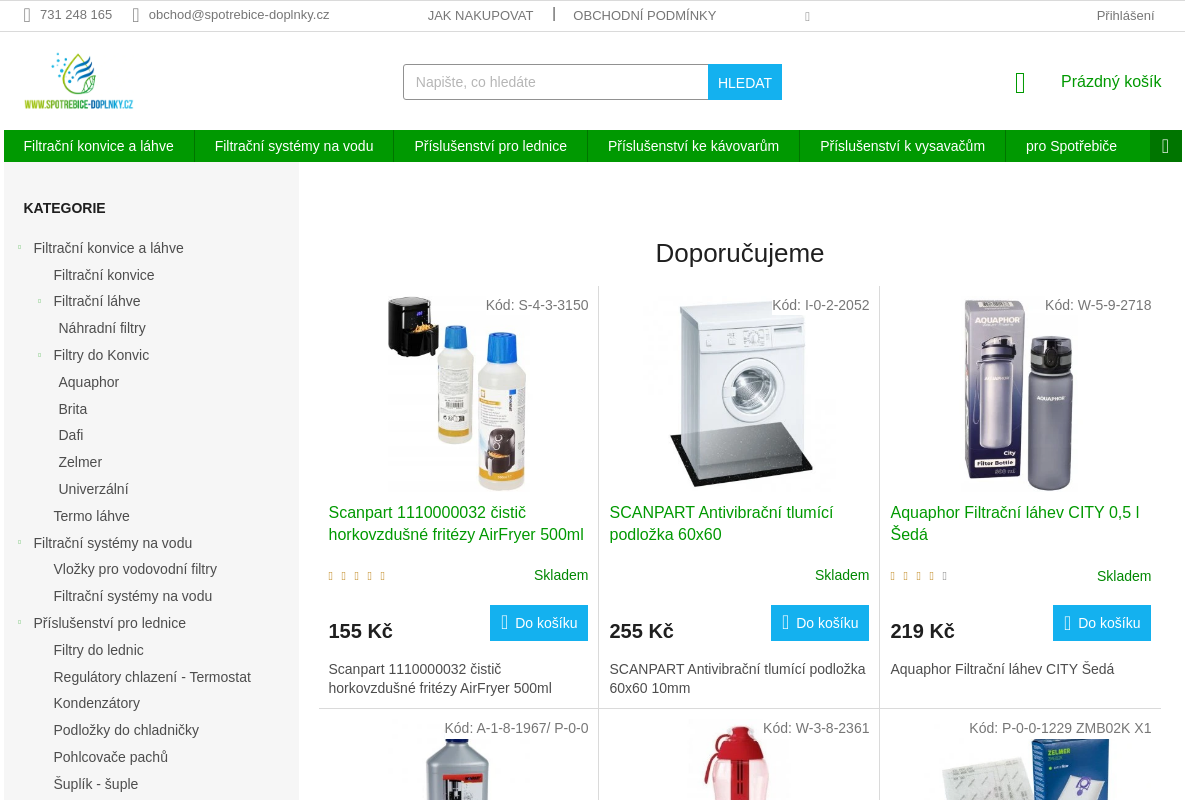Screen dimensions: 1200x800
Task: Open Příslušenství ke kávovarům menu tab
Action: (693, 146)
